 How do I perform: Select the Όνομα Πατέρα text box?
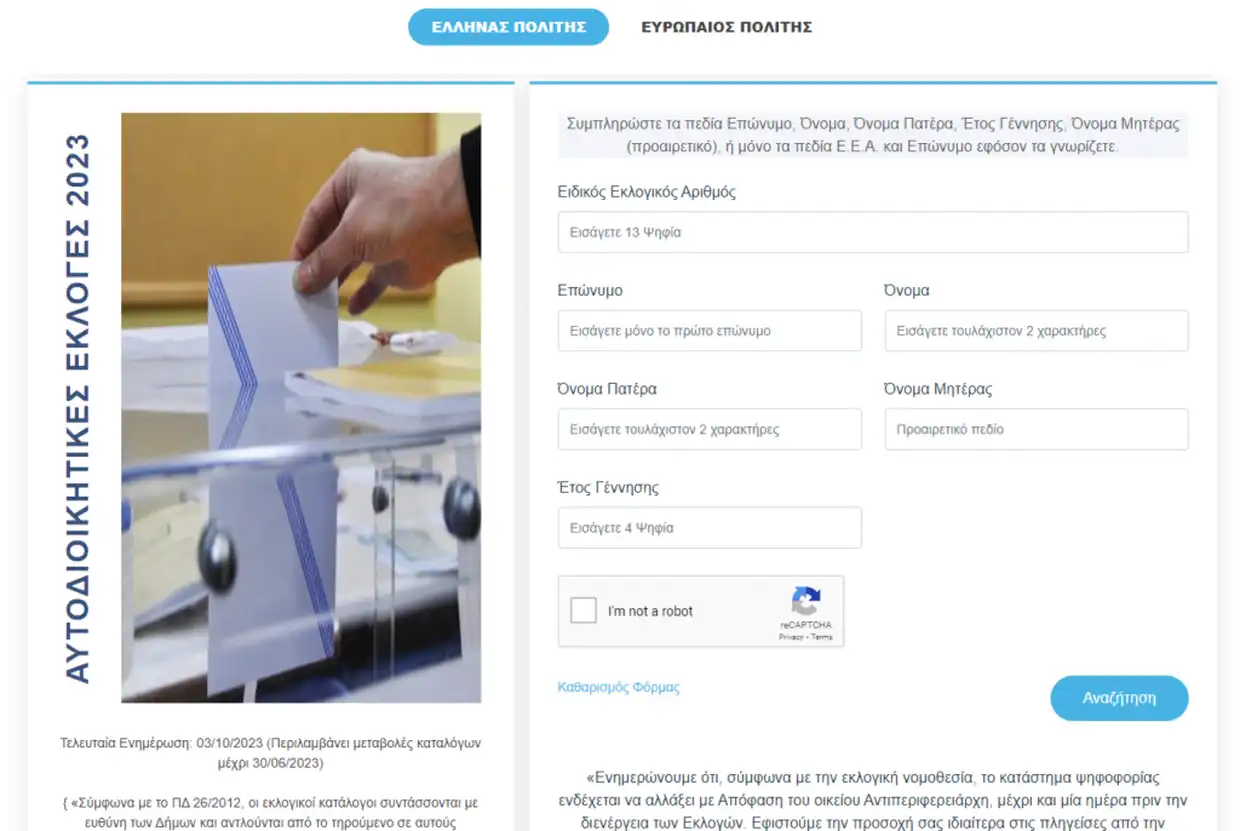point(709,429)
